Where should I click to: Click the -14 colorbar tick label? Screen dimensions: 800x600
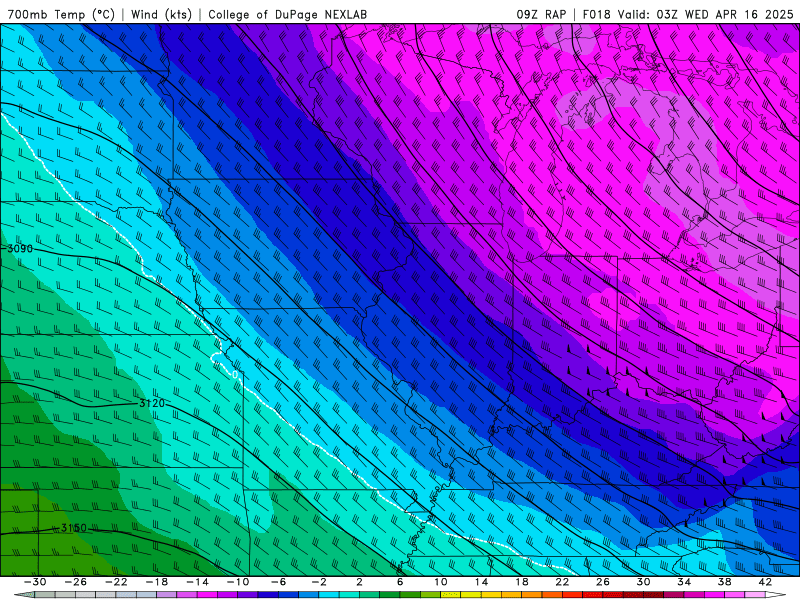(197, 582)
